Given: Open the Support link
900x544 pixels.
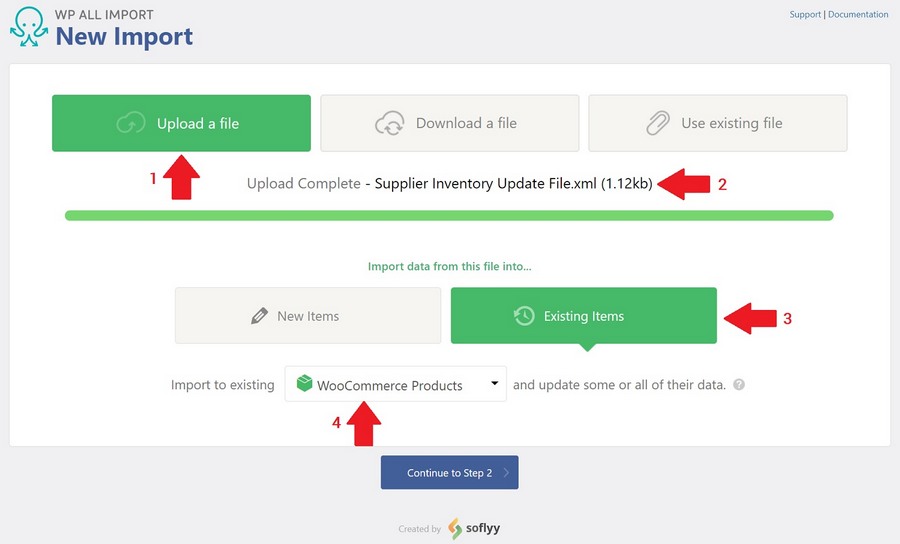Looking at the screenshot, I should click(x=805, y=14).
